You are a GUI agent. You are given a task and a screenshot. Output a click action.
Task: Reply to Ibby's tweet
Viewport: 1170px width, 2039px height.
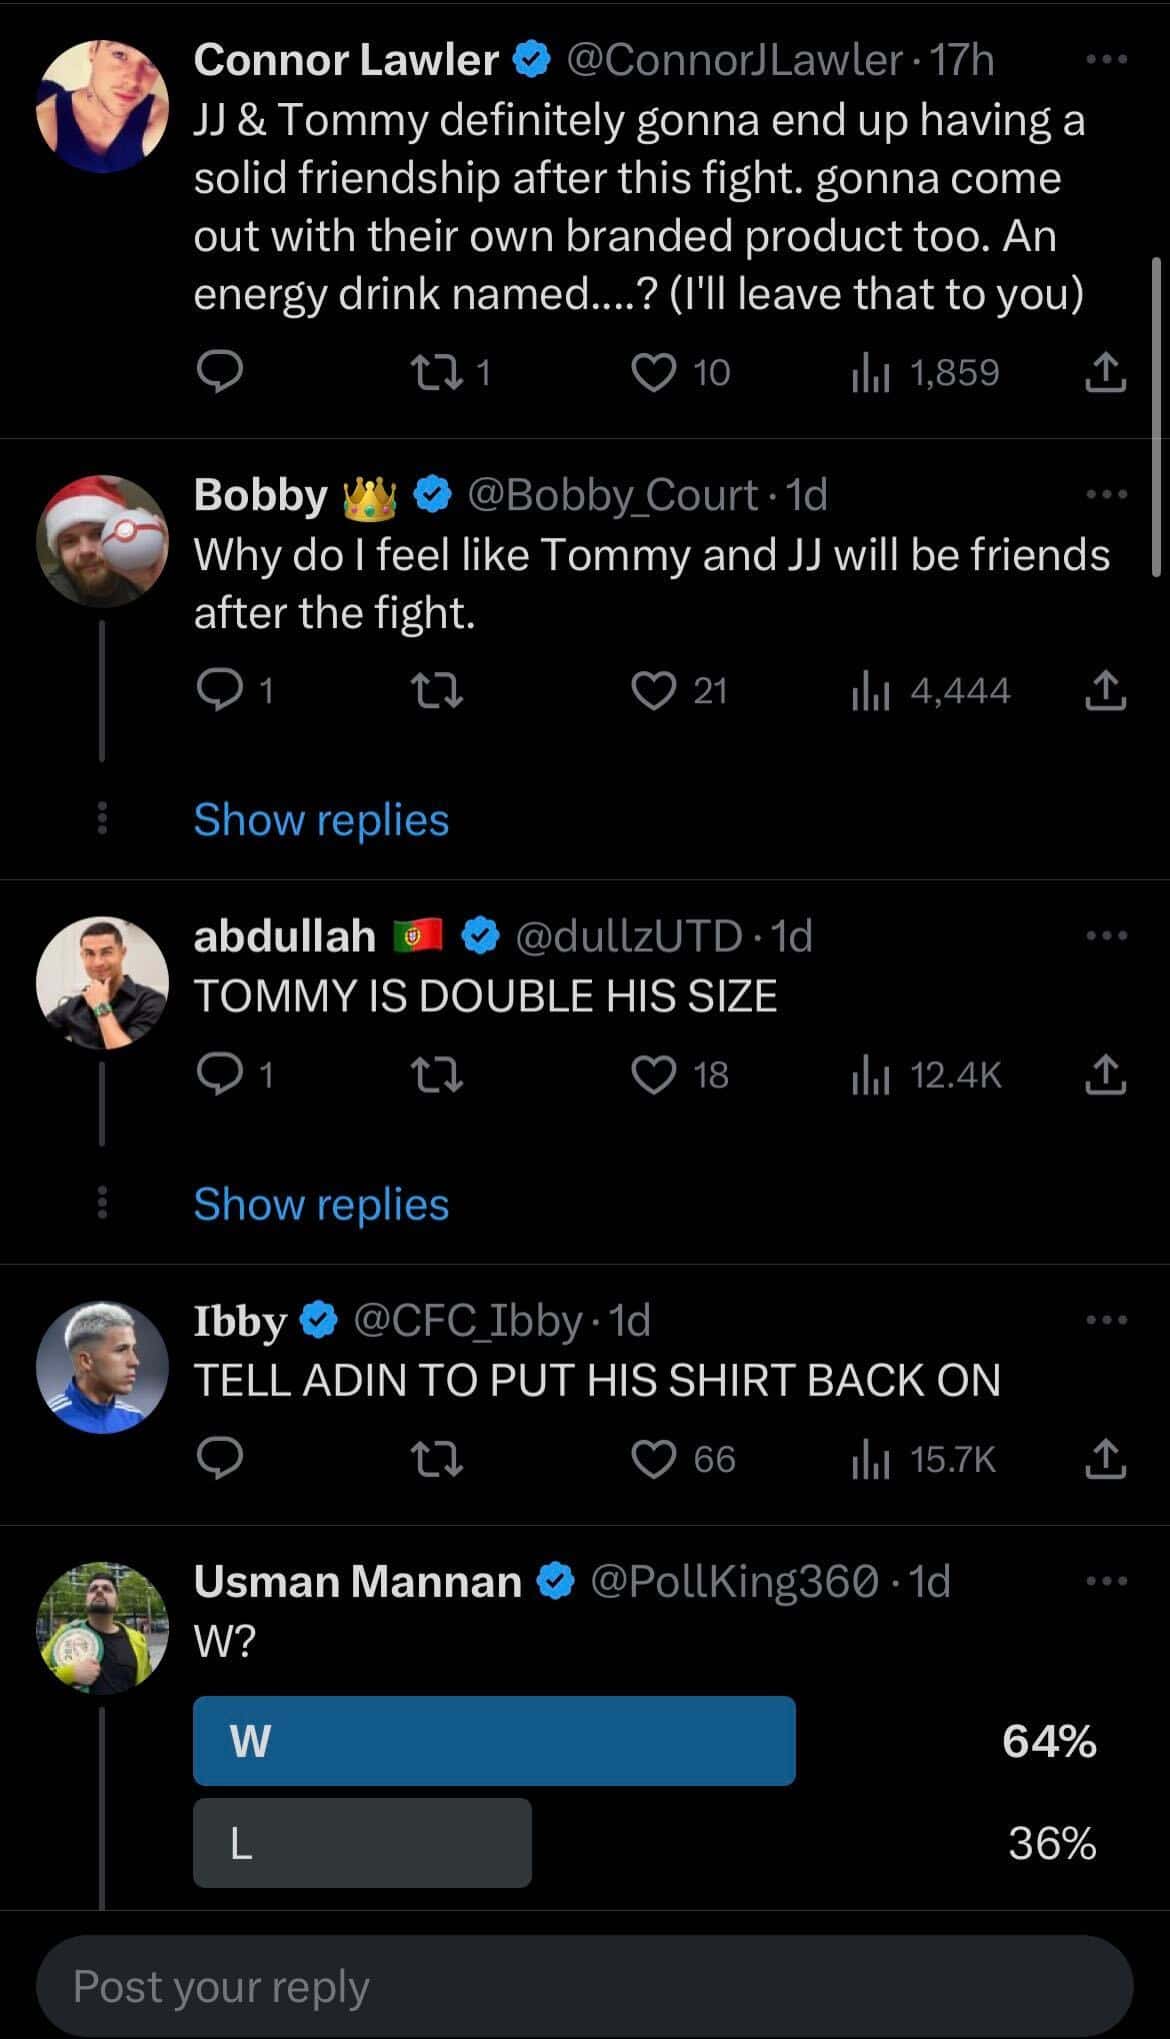(219, 1460)
